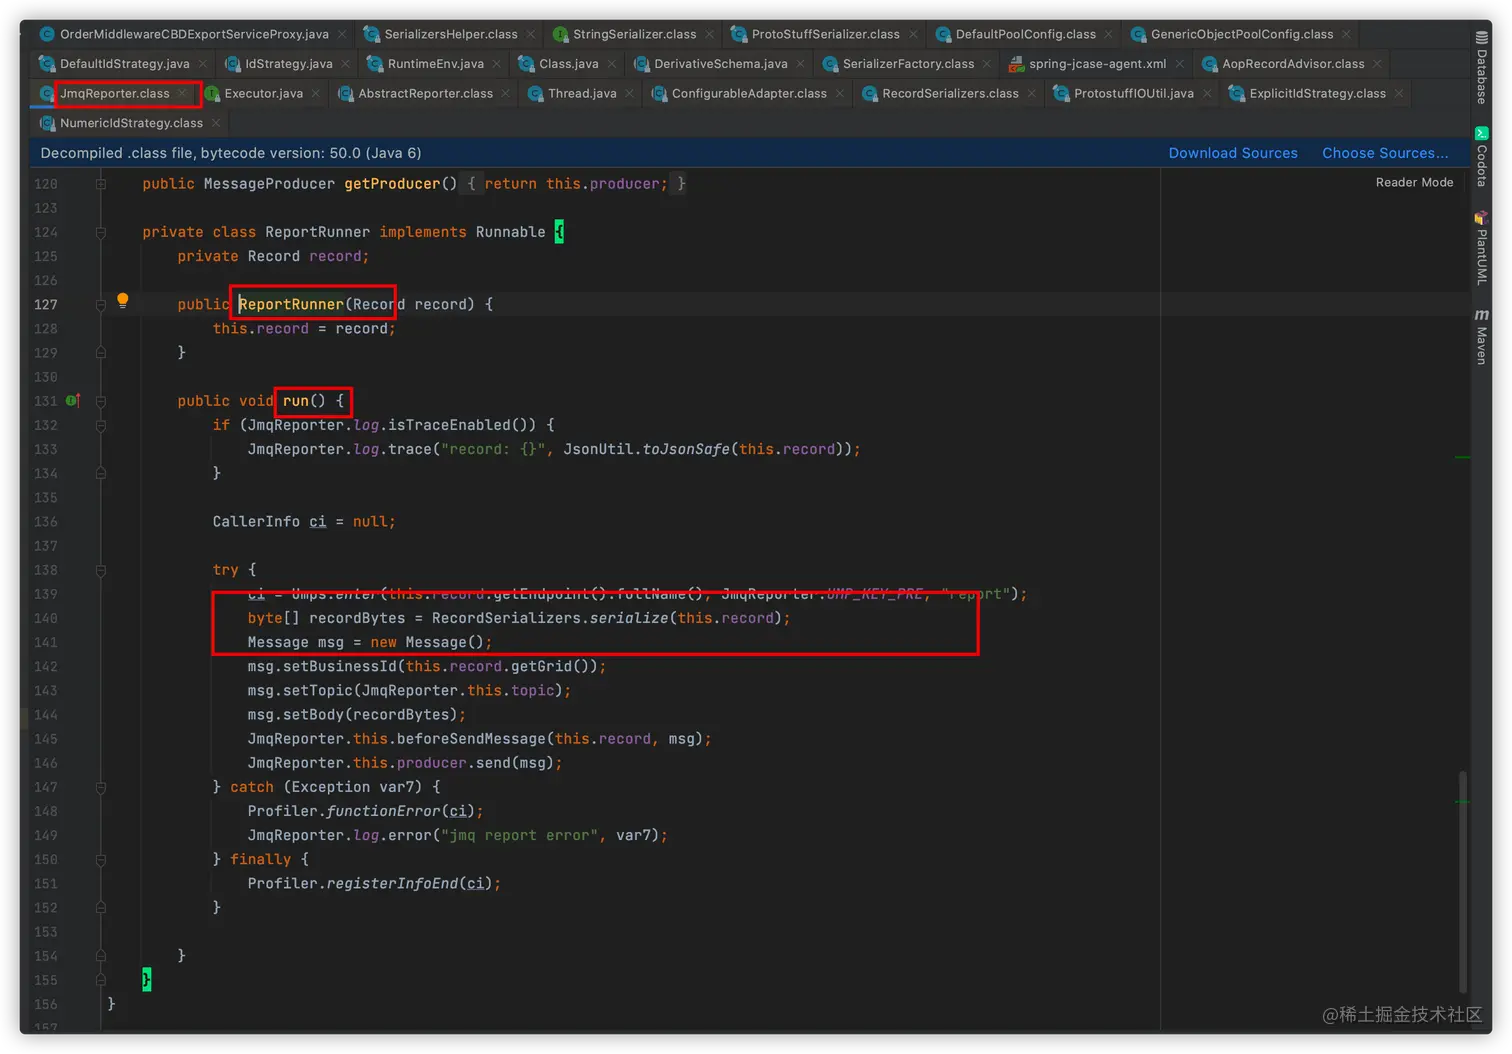Collapse run() method fold at line 131
The image size is (1512, 1054).
coord(101,401)
